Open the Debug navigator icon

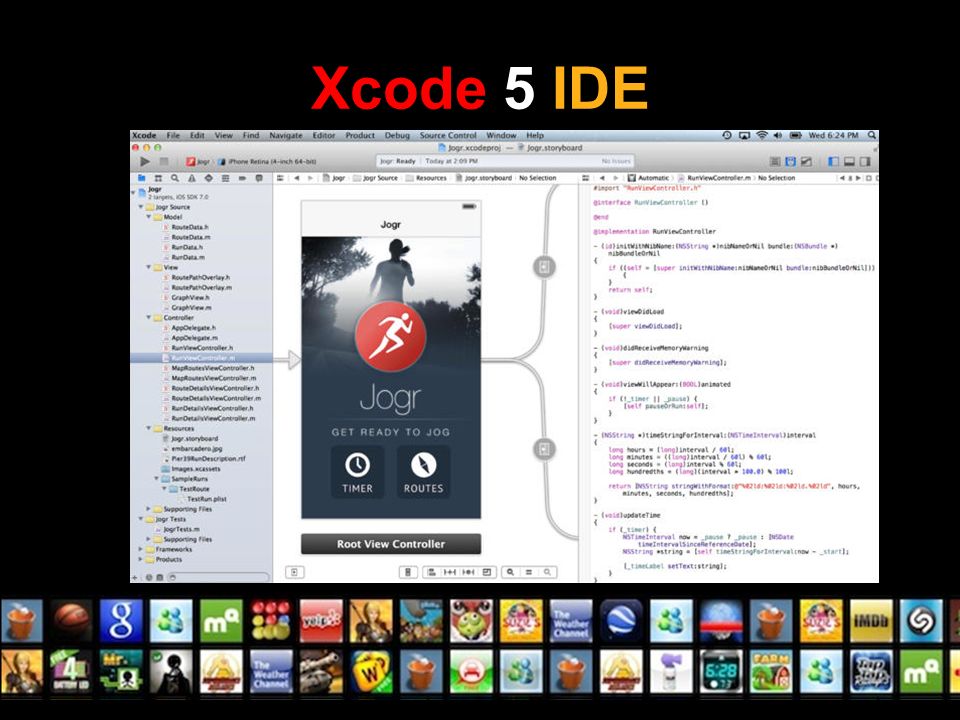pos(225,178)
